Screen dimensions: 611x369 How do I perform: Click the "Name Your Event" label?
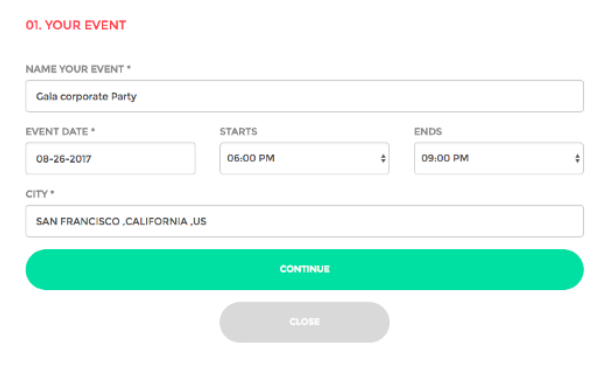click(x=78, y=69)
